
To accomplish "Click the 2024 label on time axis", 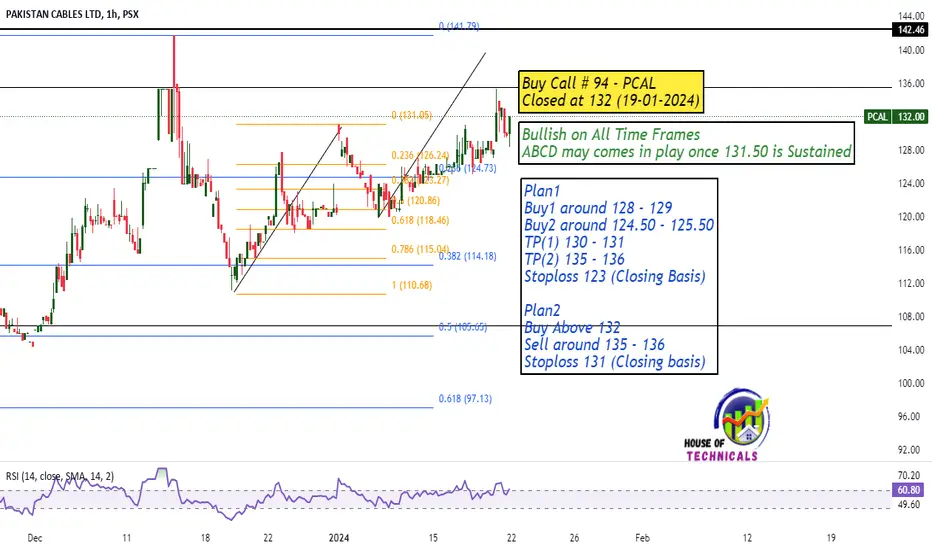I will coord(339,538).
